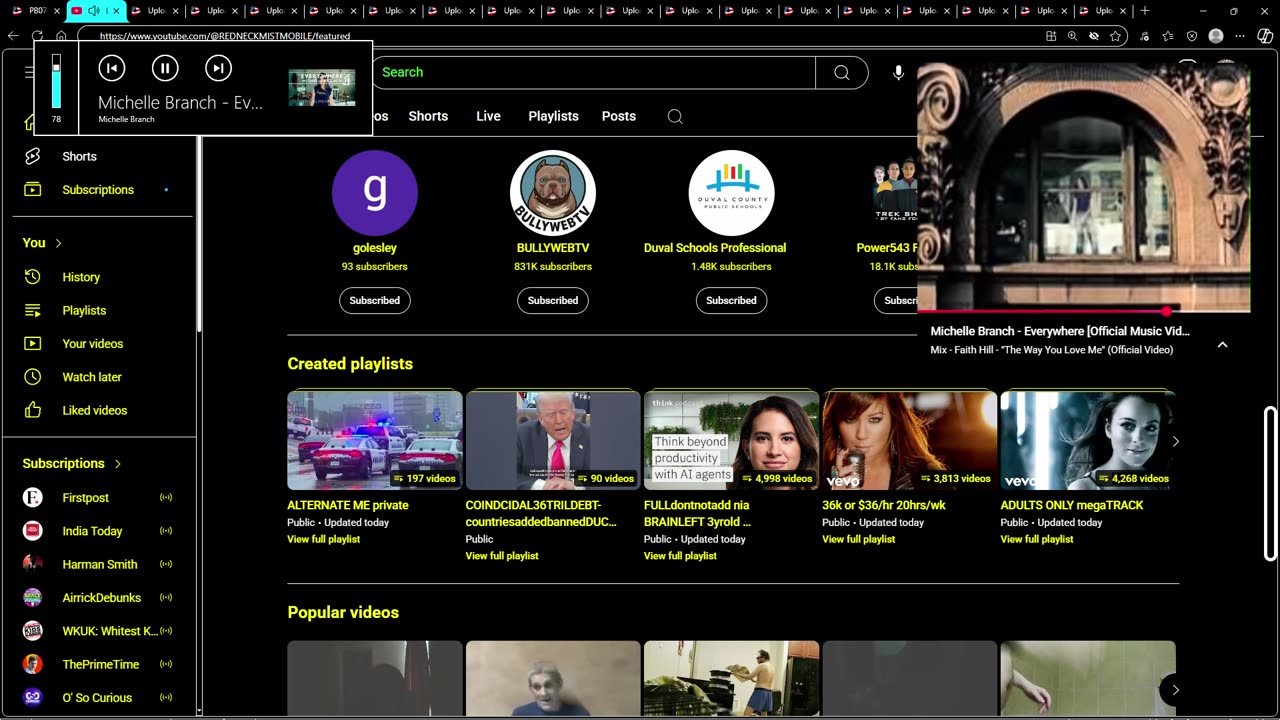Open Edge settings and more menu
Screen dimensions: 1280x720
1241,36
